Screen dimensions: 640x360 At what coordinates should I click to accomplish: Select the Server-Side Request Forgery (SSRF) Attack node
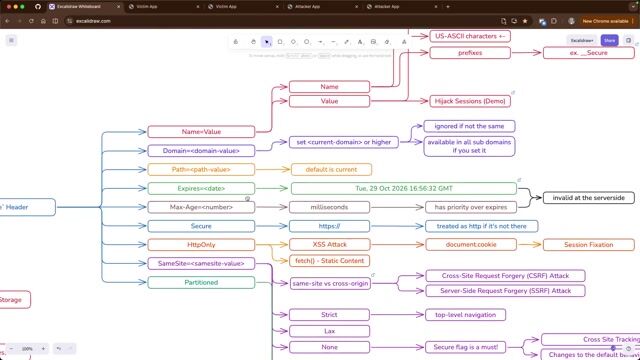click(x=505, y=291)
